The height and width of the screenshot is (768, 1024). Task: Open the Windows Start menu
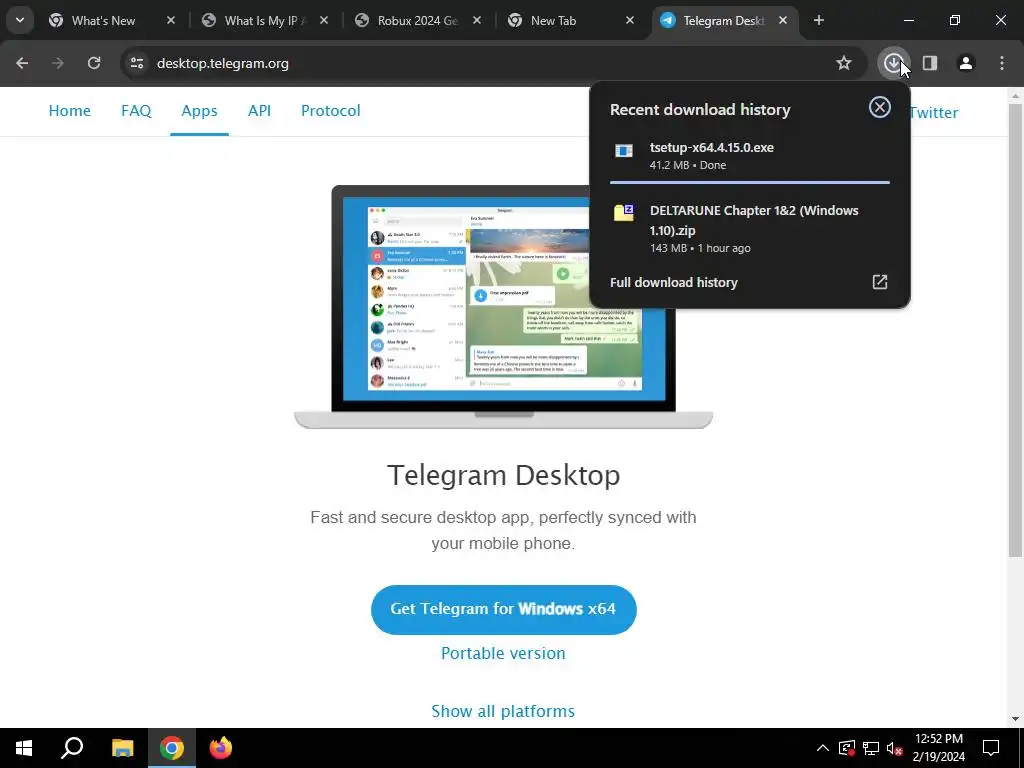coord(24,748)
